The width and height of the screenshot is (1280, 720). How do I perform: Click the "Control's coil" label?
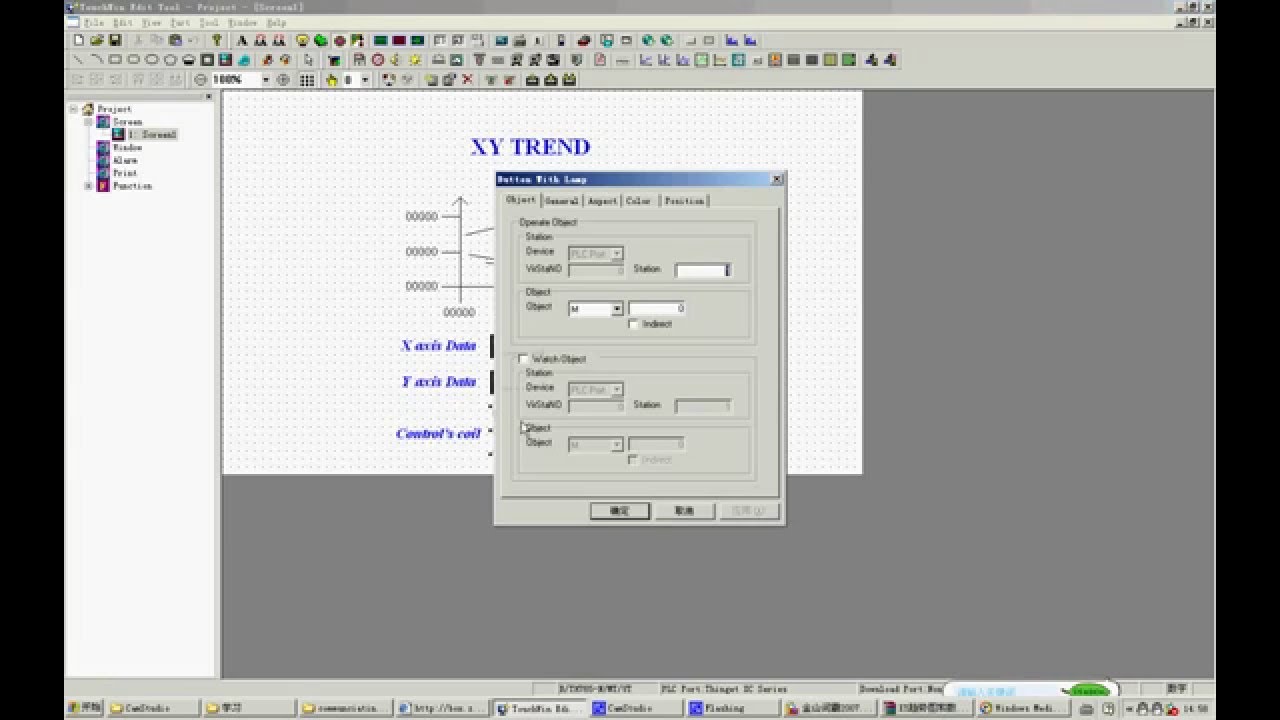(439, 434)
